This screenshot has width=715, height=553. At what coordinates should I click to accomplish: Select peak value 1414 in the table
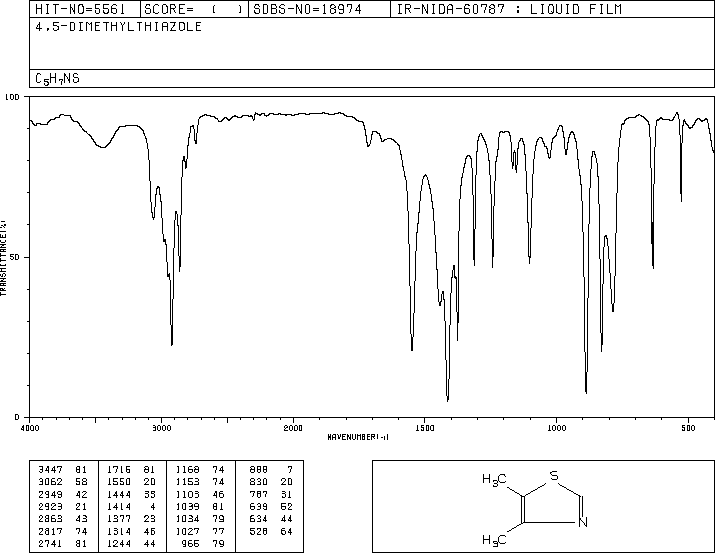click(119, 506)
